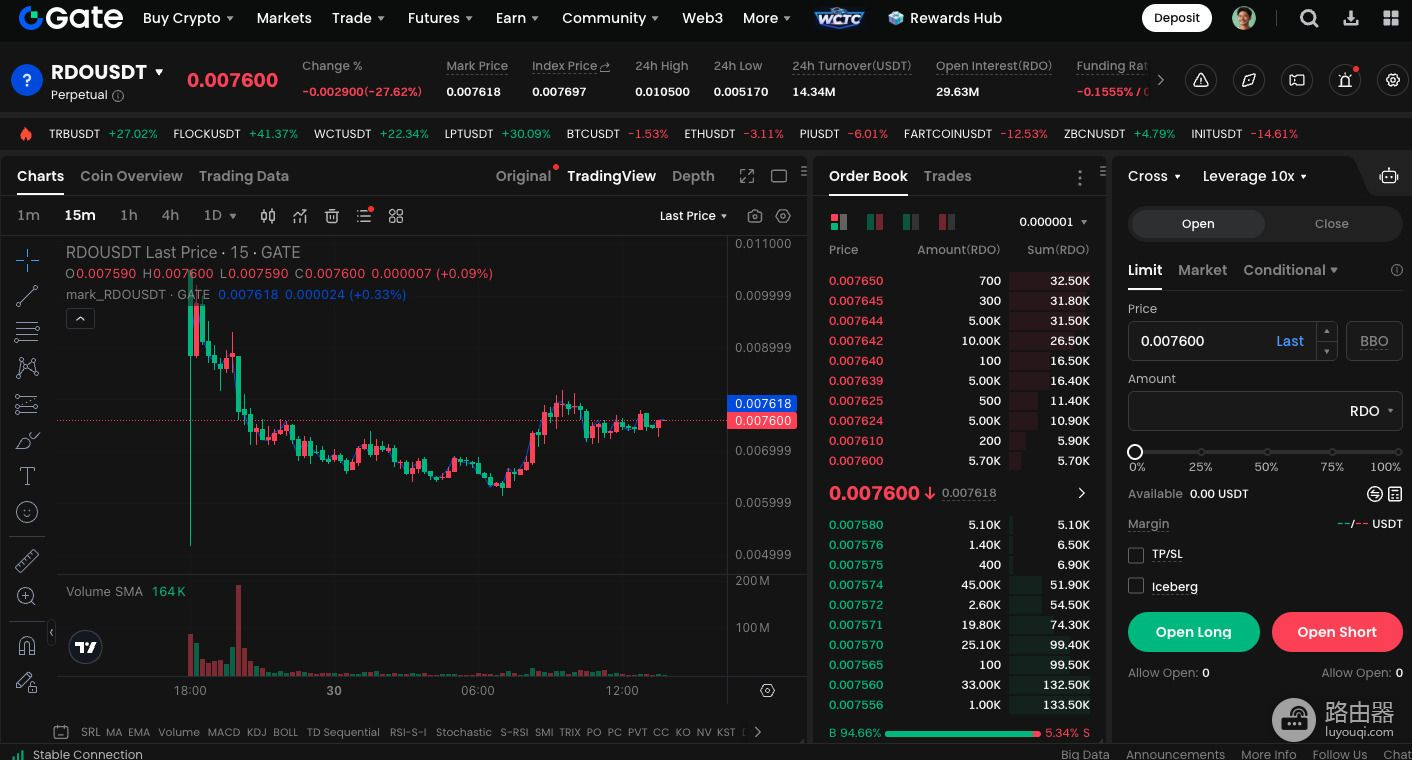Select the ruler measure tool
The image size is (1412, 760).
coord(27,561)
